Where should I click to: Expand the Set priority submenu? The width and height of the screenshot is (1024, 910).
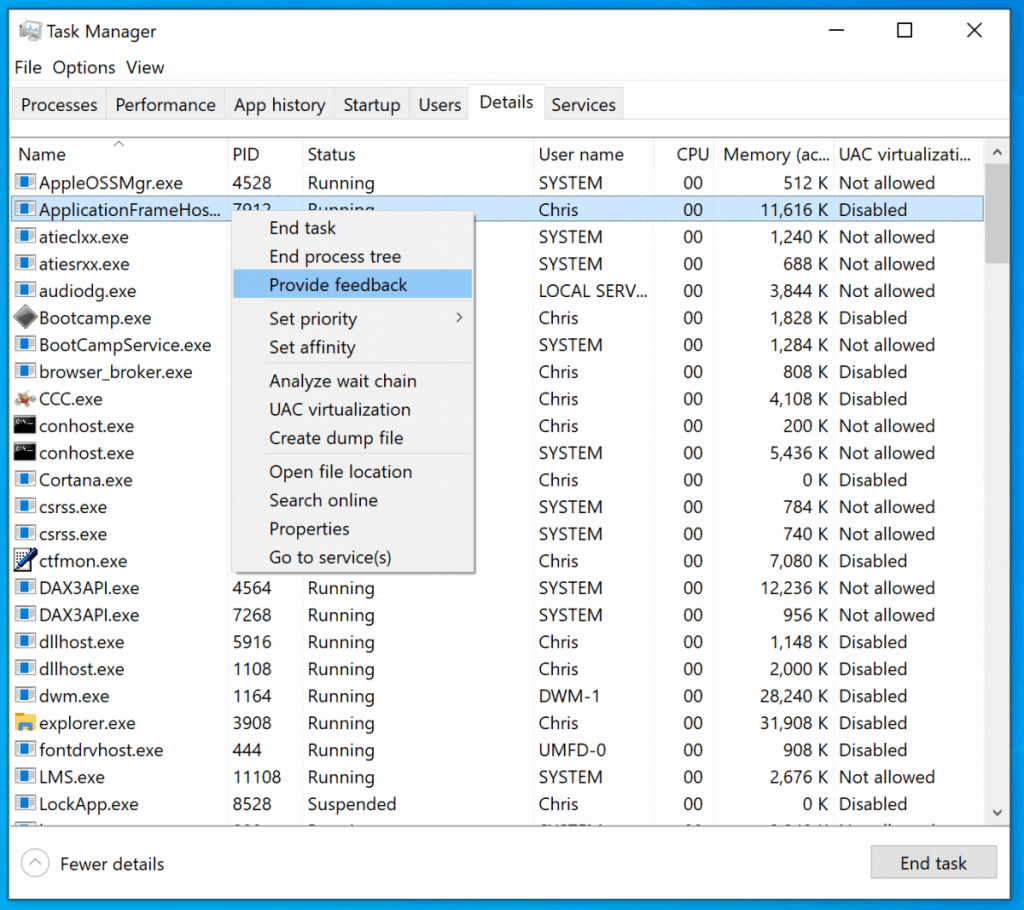[352, 318]
